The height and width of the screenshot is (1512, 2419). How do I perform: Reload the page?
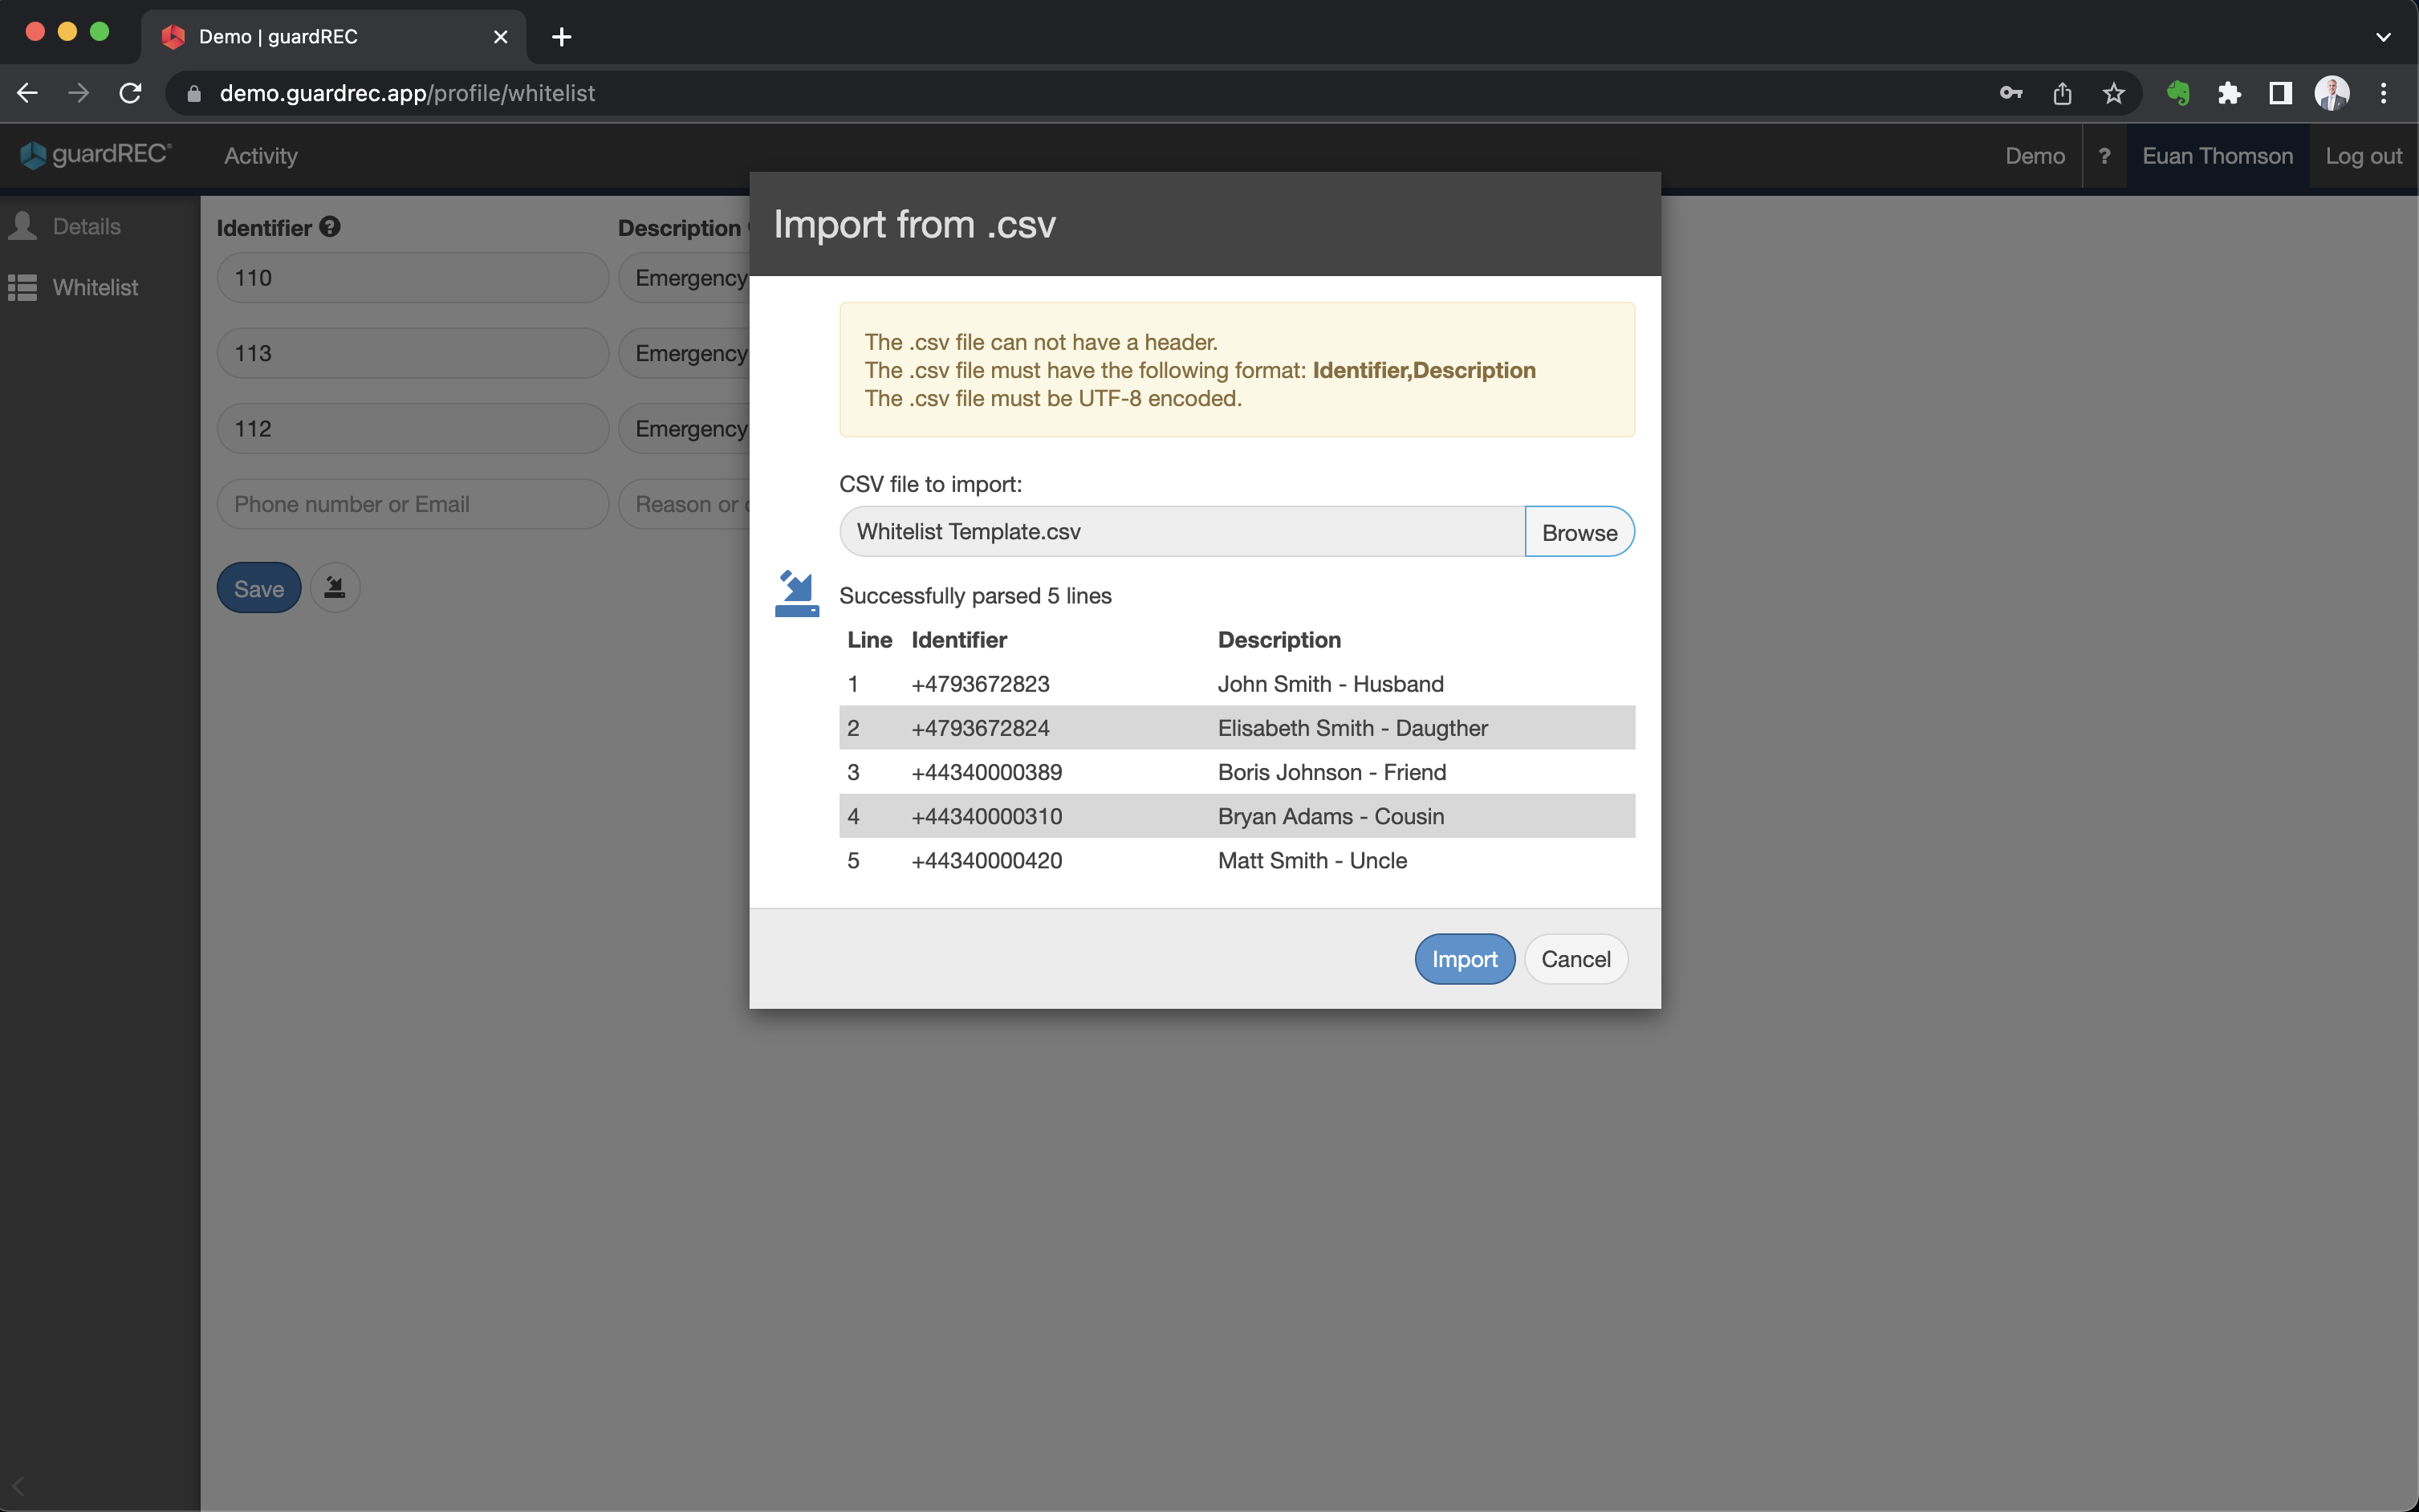point(130,93)
